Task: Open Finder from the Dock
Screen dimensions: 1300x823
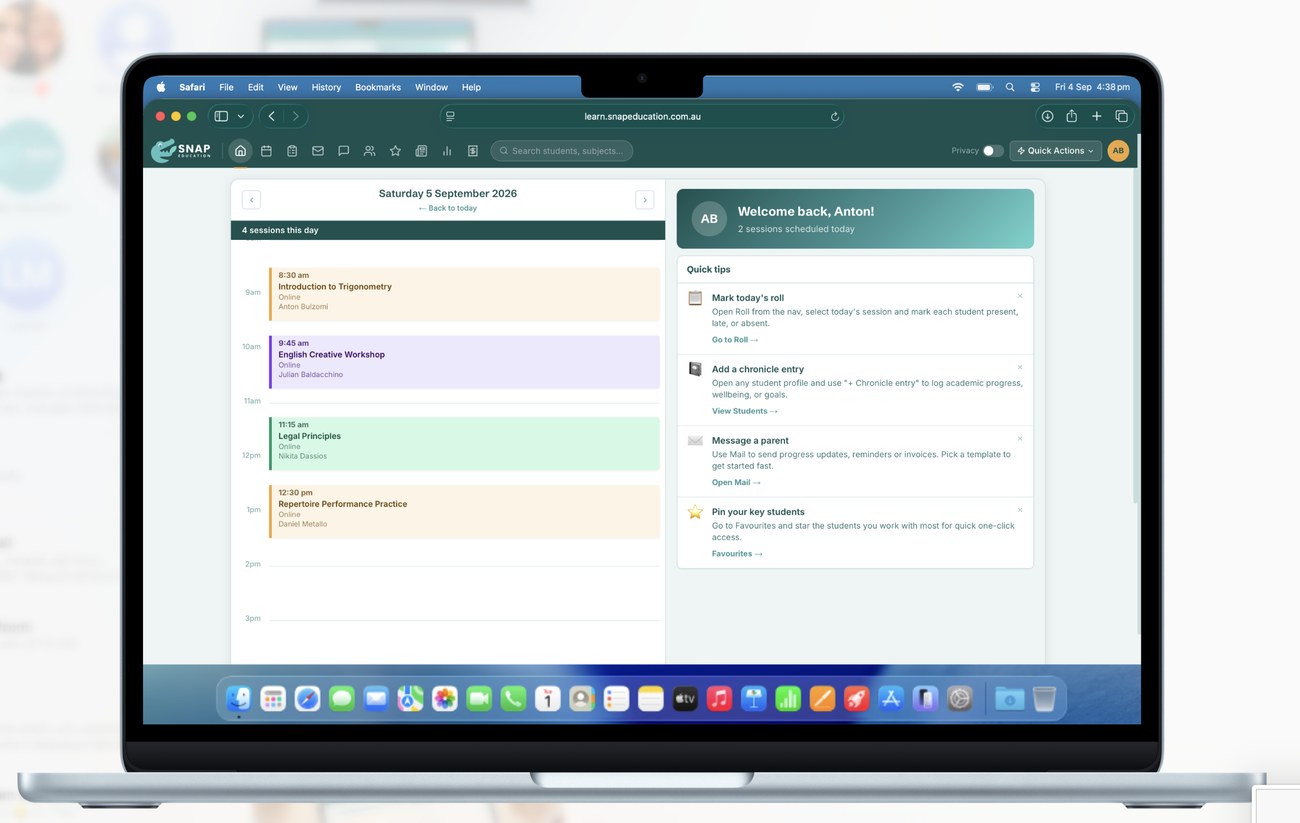Action: tap(238, 698)
